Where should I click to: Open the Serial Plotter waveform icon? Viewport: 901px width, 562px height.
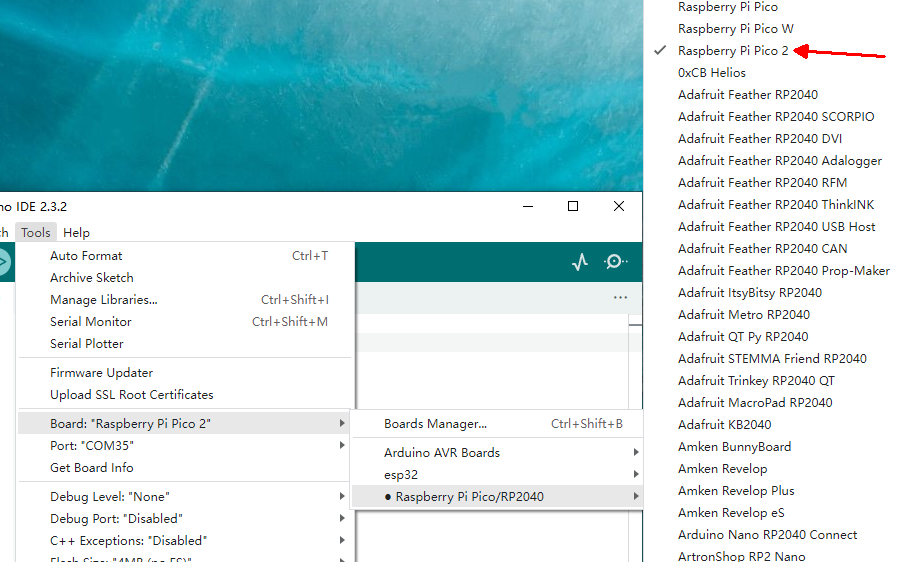pyautogui.click(x=580, y=262)
